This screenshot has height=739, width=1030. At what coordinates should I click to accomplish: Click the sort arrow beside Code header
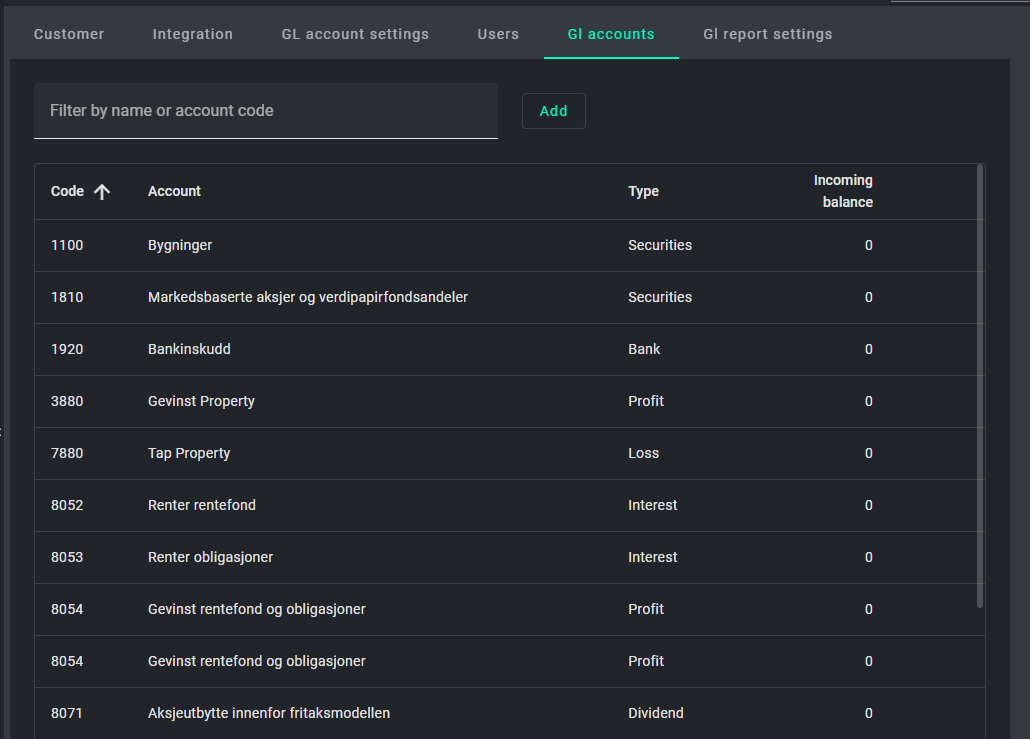coord(102,192)
